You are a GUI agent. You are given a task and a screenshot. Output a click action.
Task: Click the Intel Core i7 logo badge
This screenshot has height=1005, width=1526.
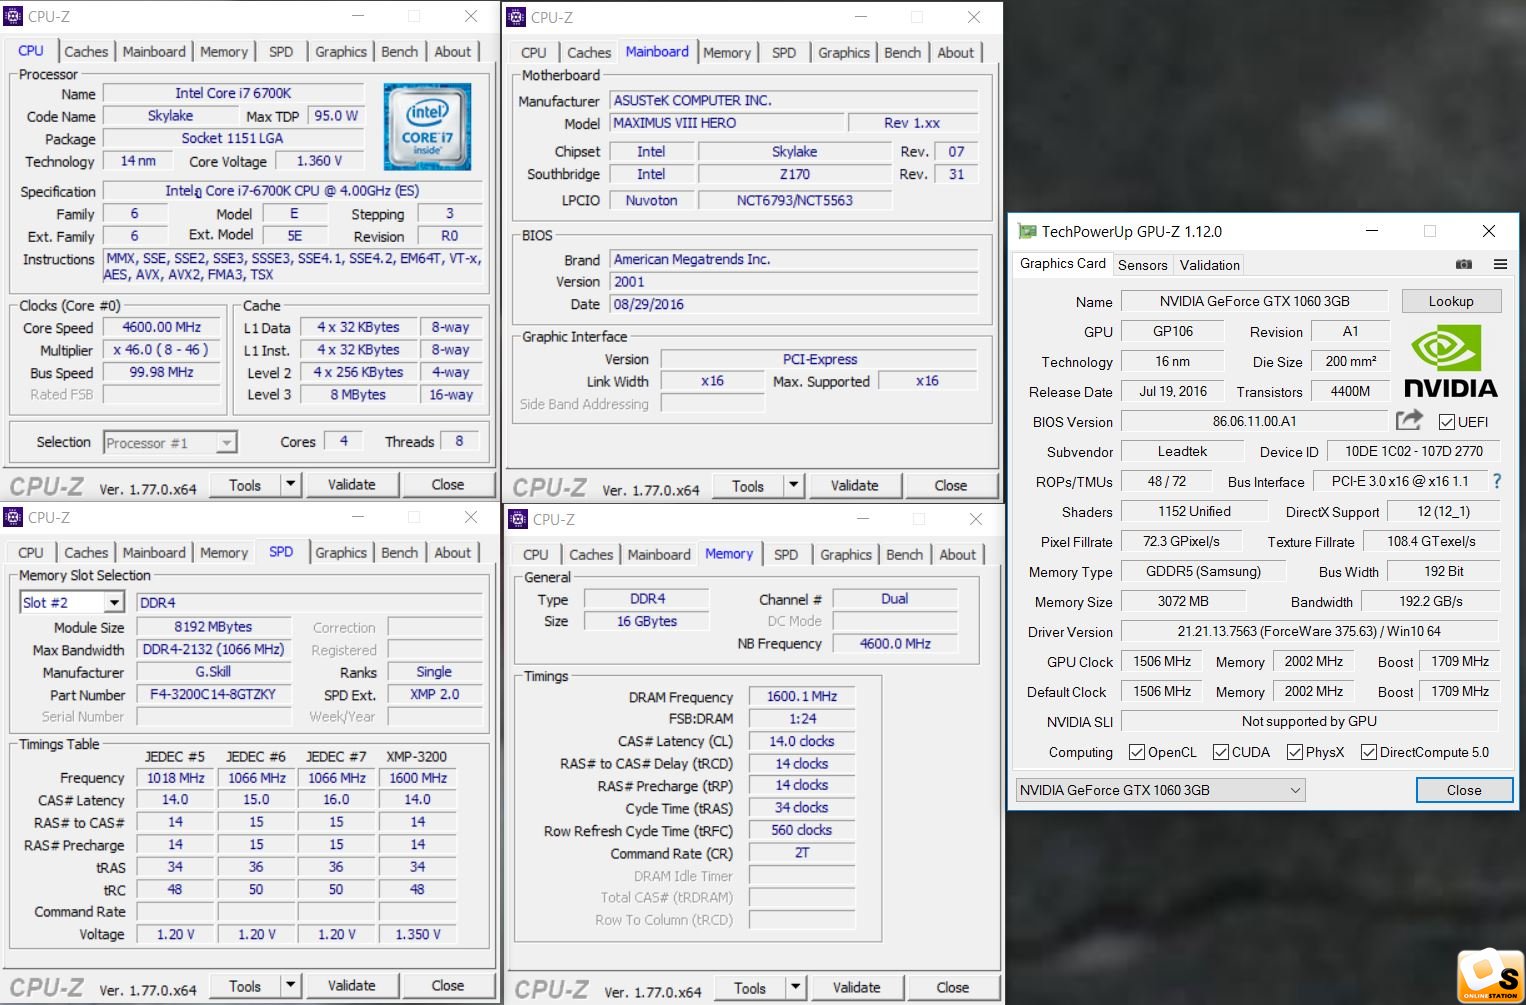[x=427, y=127]
